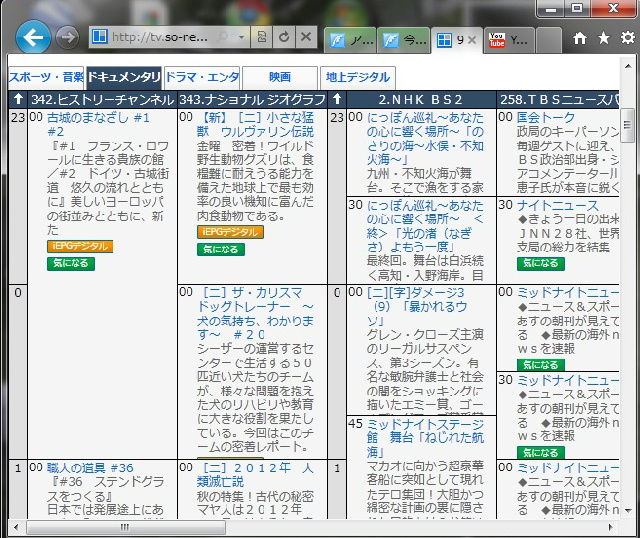Select the 地上デジタル category tab
The height and width of the screenshot is (538, 640).
(358, 77)
